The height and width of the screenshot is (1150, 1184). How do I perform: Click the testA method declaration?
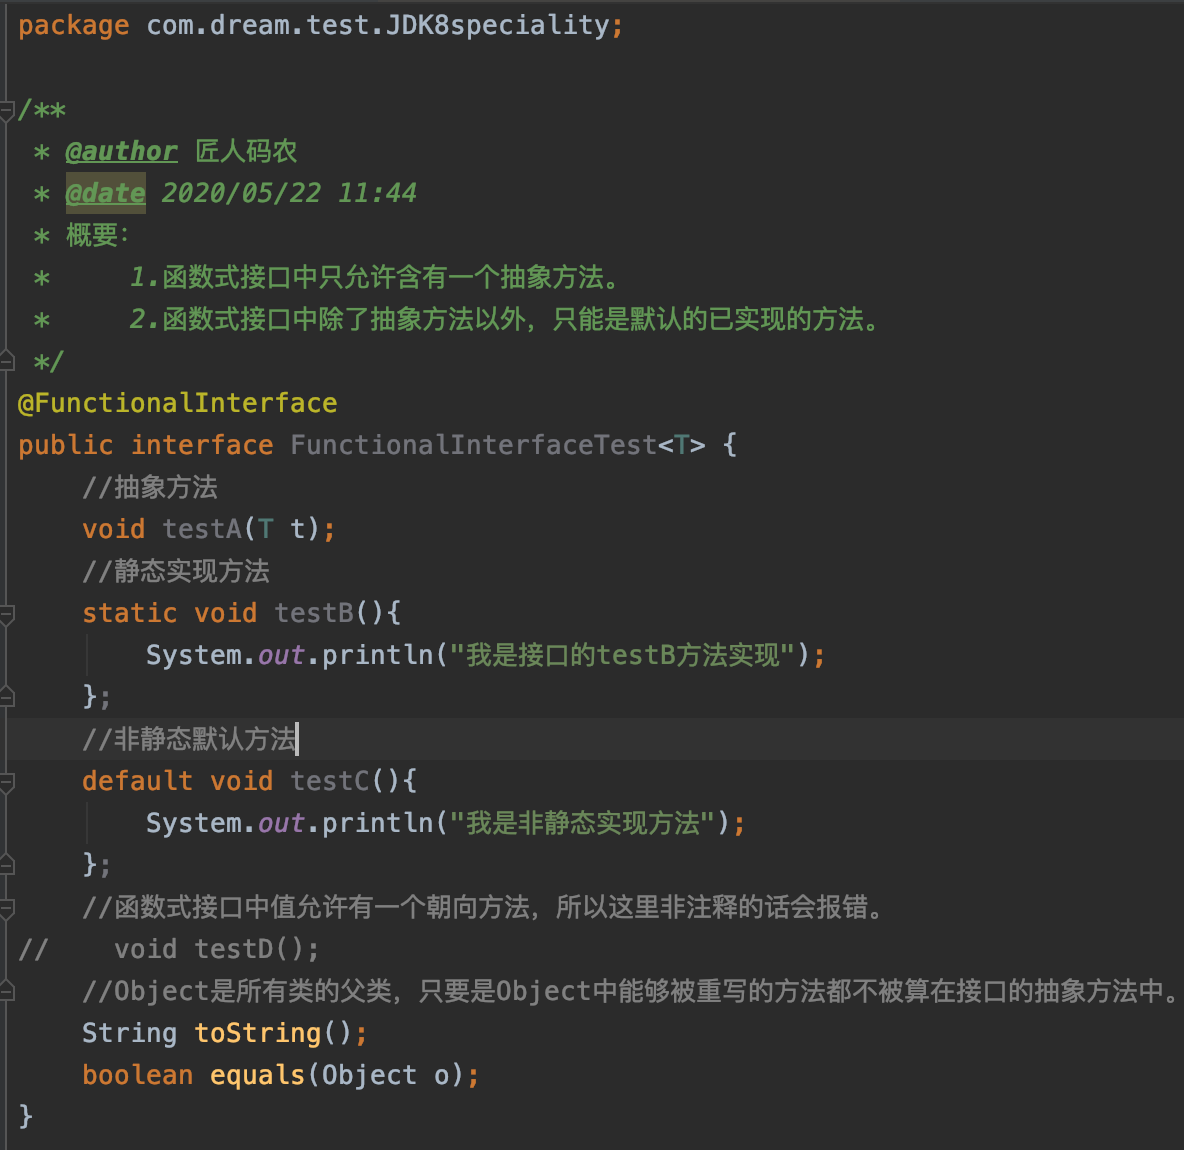[x=208, y=529]
